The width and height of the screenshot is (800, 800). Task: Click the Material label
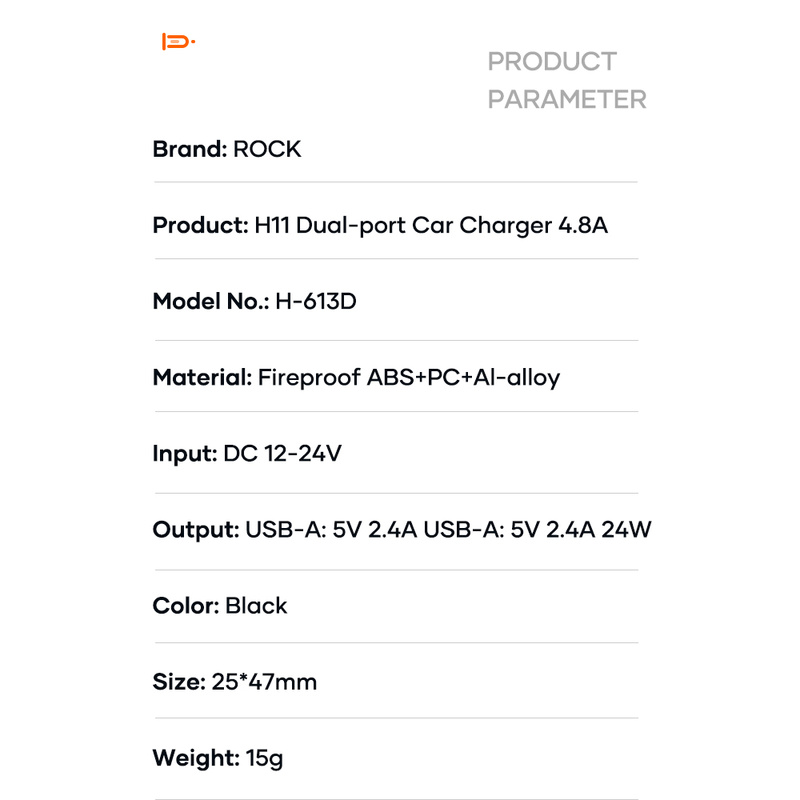(x=201, y=377)
